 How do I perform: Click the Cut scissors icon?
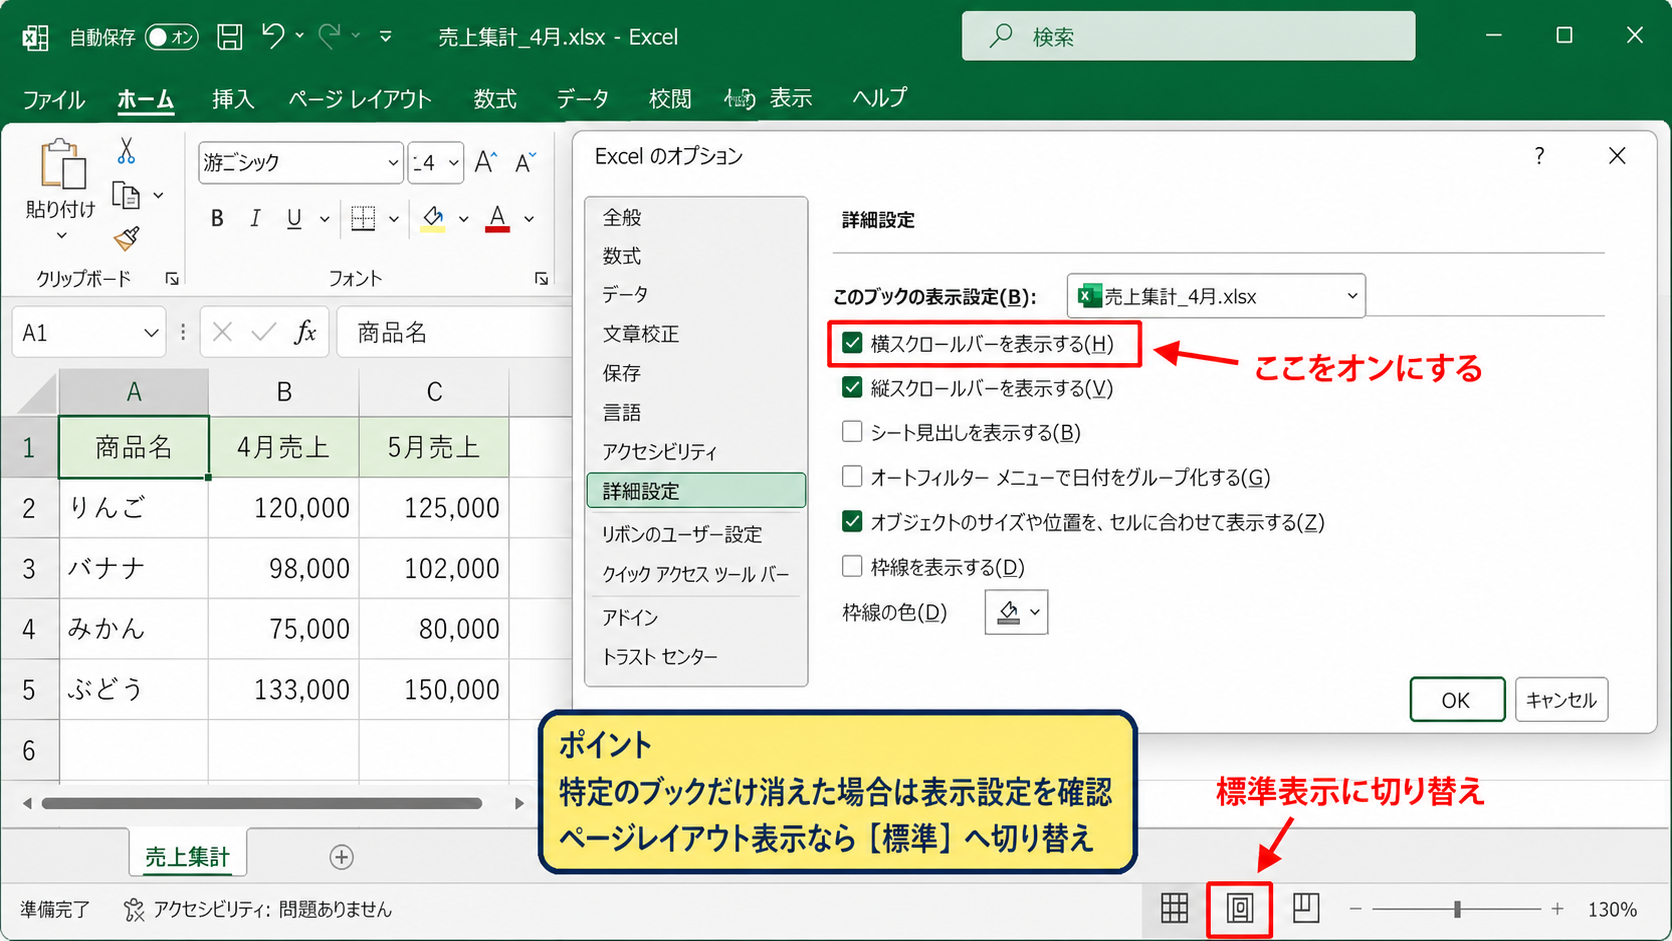click(126, 151)
